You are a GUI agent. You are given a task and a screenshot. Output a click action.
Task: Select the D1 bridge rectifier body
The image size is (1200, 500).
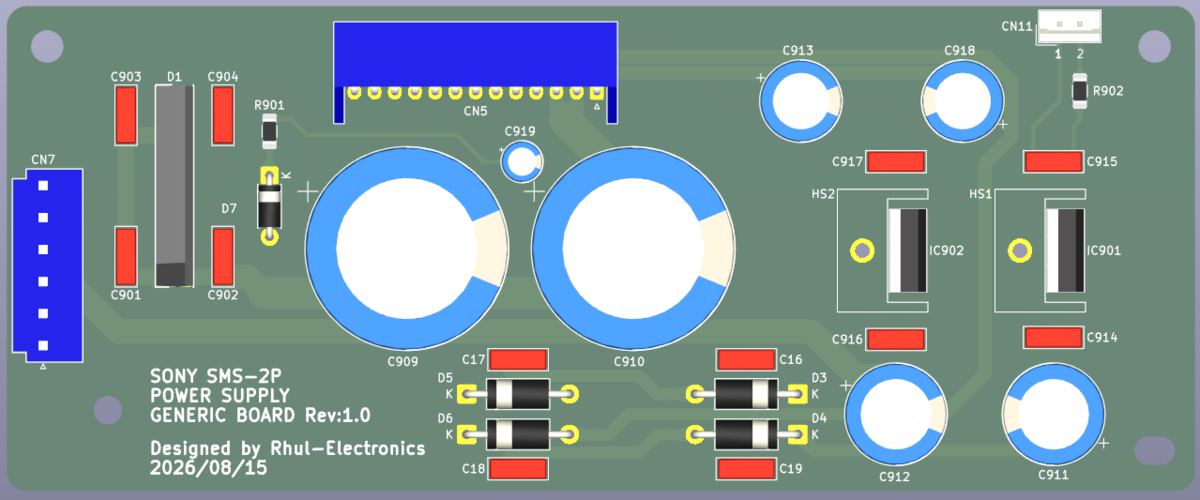point(174,185)
